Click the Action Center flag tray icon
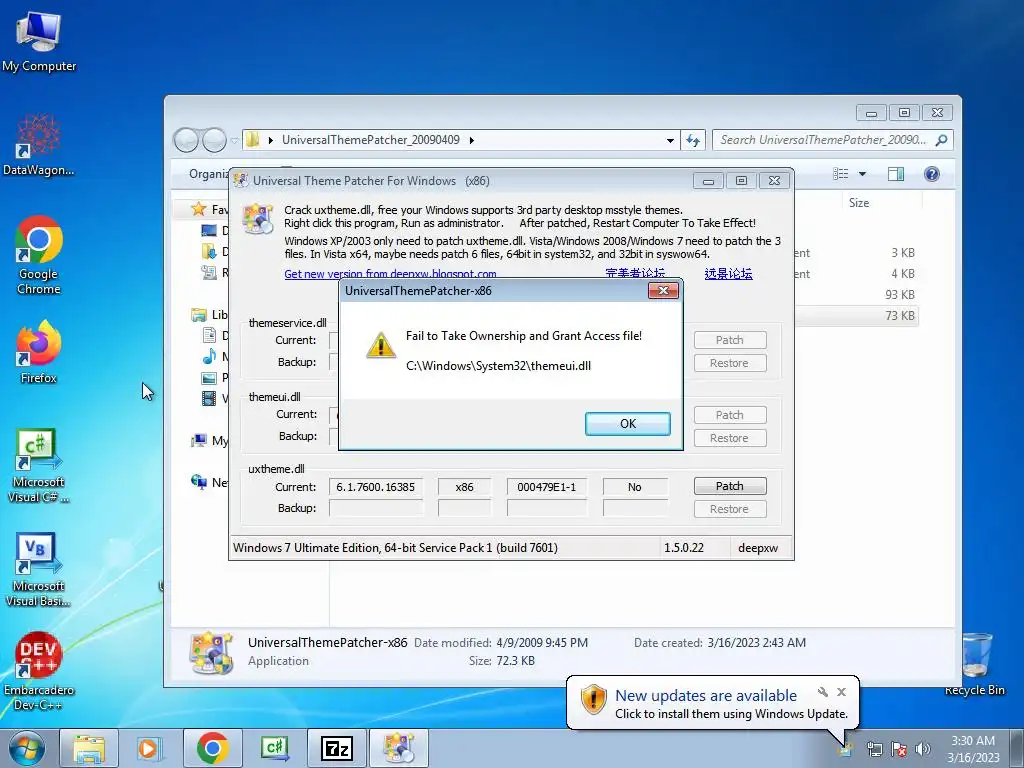The image size is (1024, 768). click(899, 749)
